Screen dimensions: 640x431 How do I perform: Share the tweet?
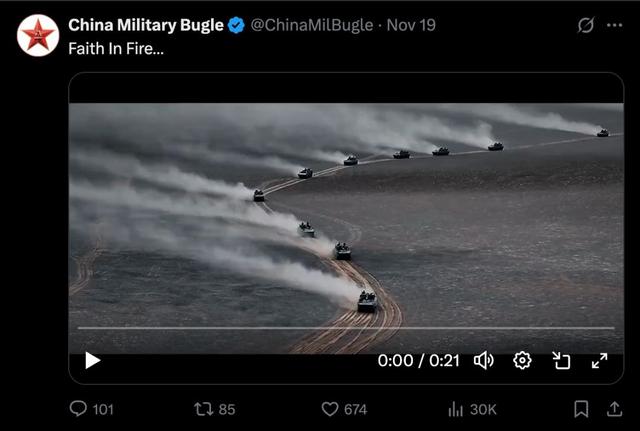614,409
